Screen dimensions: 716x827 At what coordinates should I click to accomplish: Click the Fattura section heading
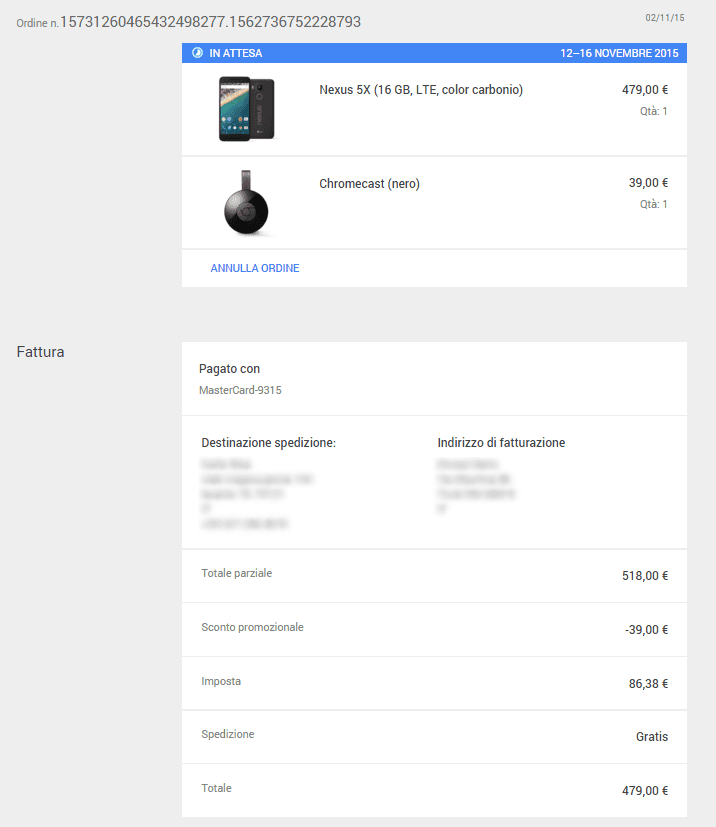[x=40, y=352]
